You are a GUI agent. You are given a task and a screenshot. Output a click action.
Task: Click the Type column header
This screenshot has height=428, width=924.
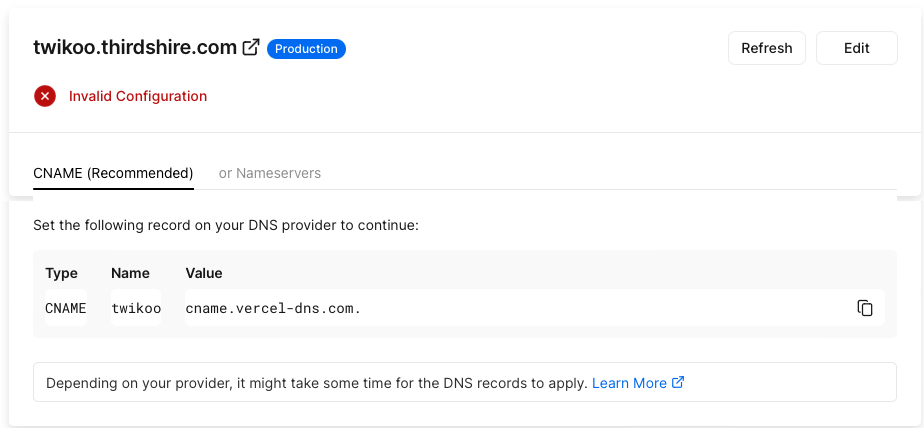pyautogui.click(x=62, y=273)
